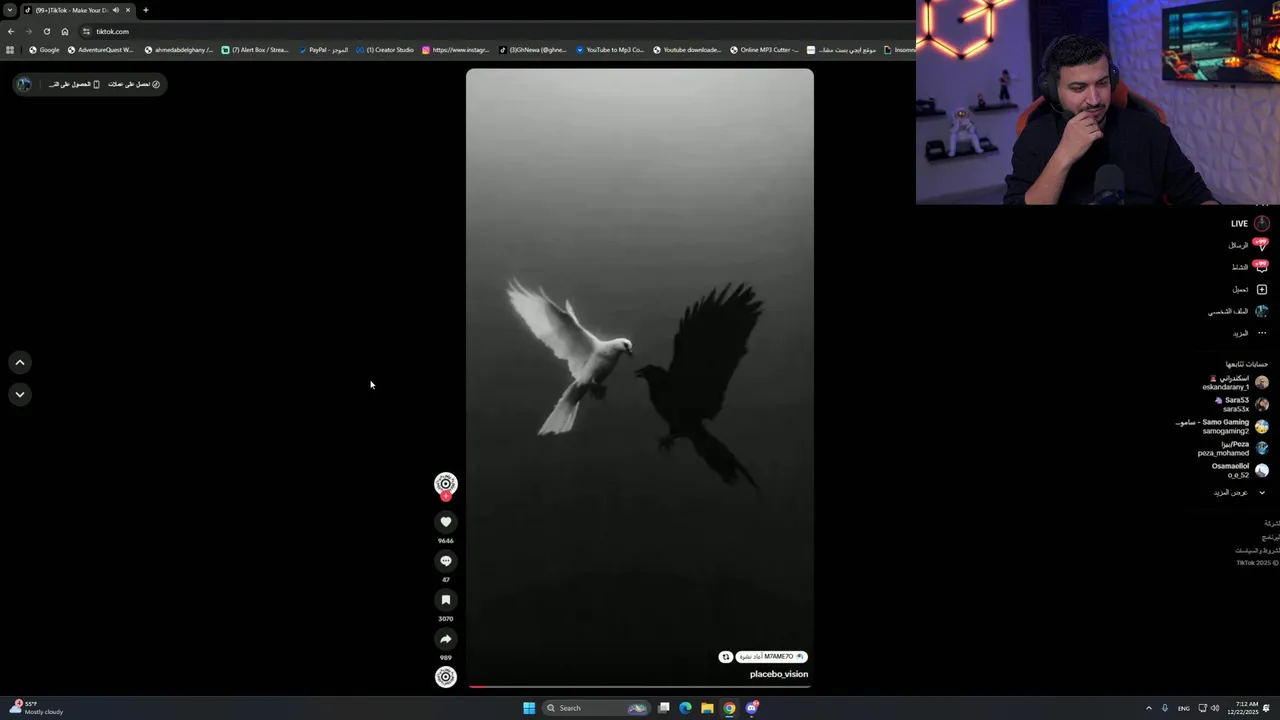The image size is (1280, 720).
Task: Open the LIVE sidebar item
Action: click(x=1250, y=224)
